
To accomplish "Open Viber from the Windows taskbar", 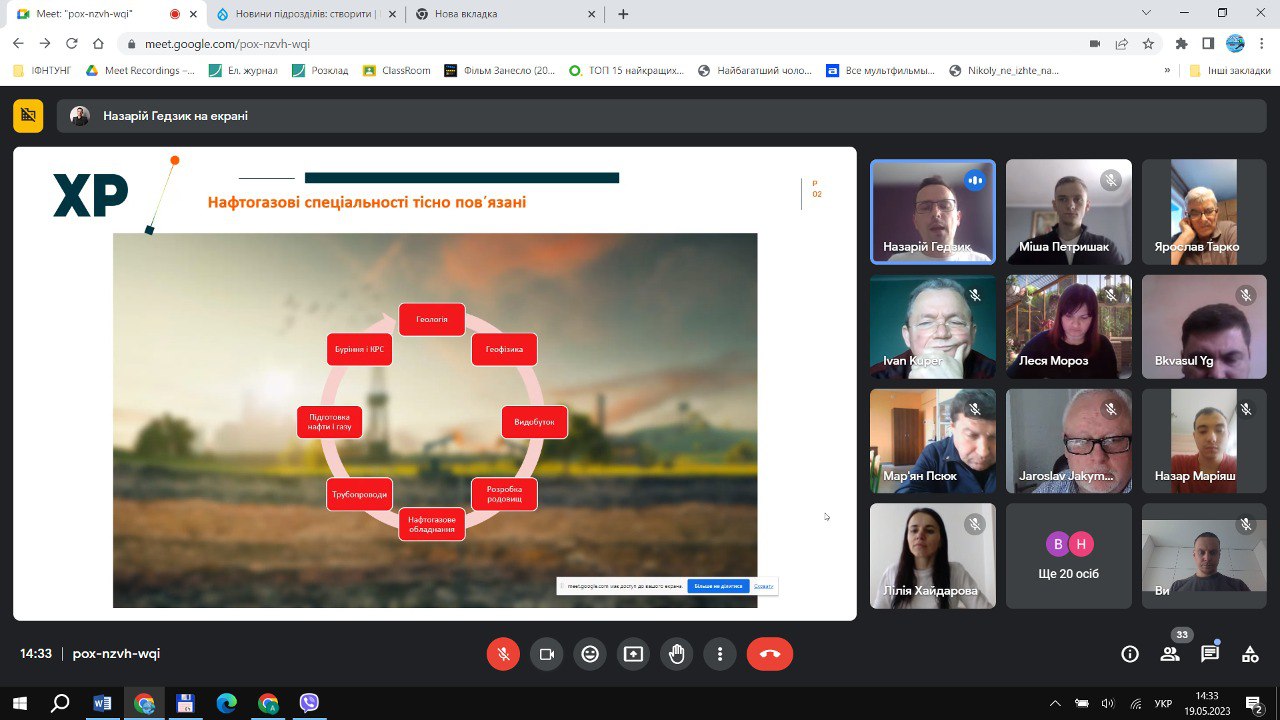I will 309,703.
